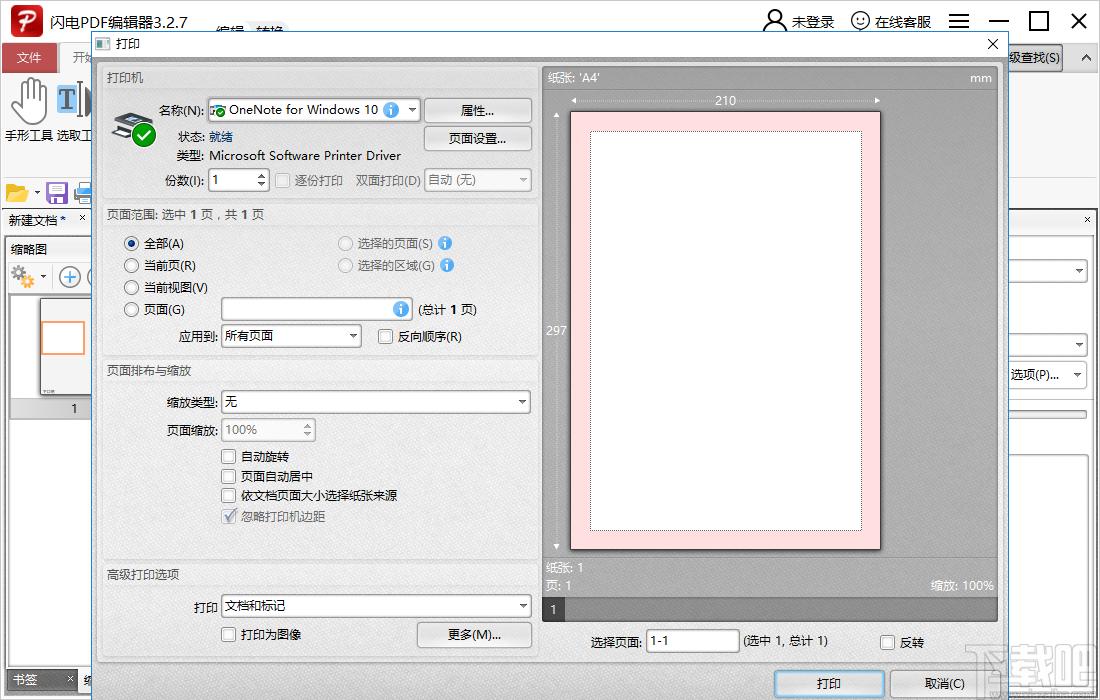Click the Thumbnails panel header
Image resolution: width=1100 pixels, height=700 pixels.
coord(29,249)
